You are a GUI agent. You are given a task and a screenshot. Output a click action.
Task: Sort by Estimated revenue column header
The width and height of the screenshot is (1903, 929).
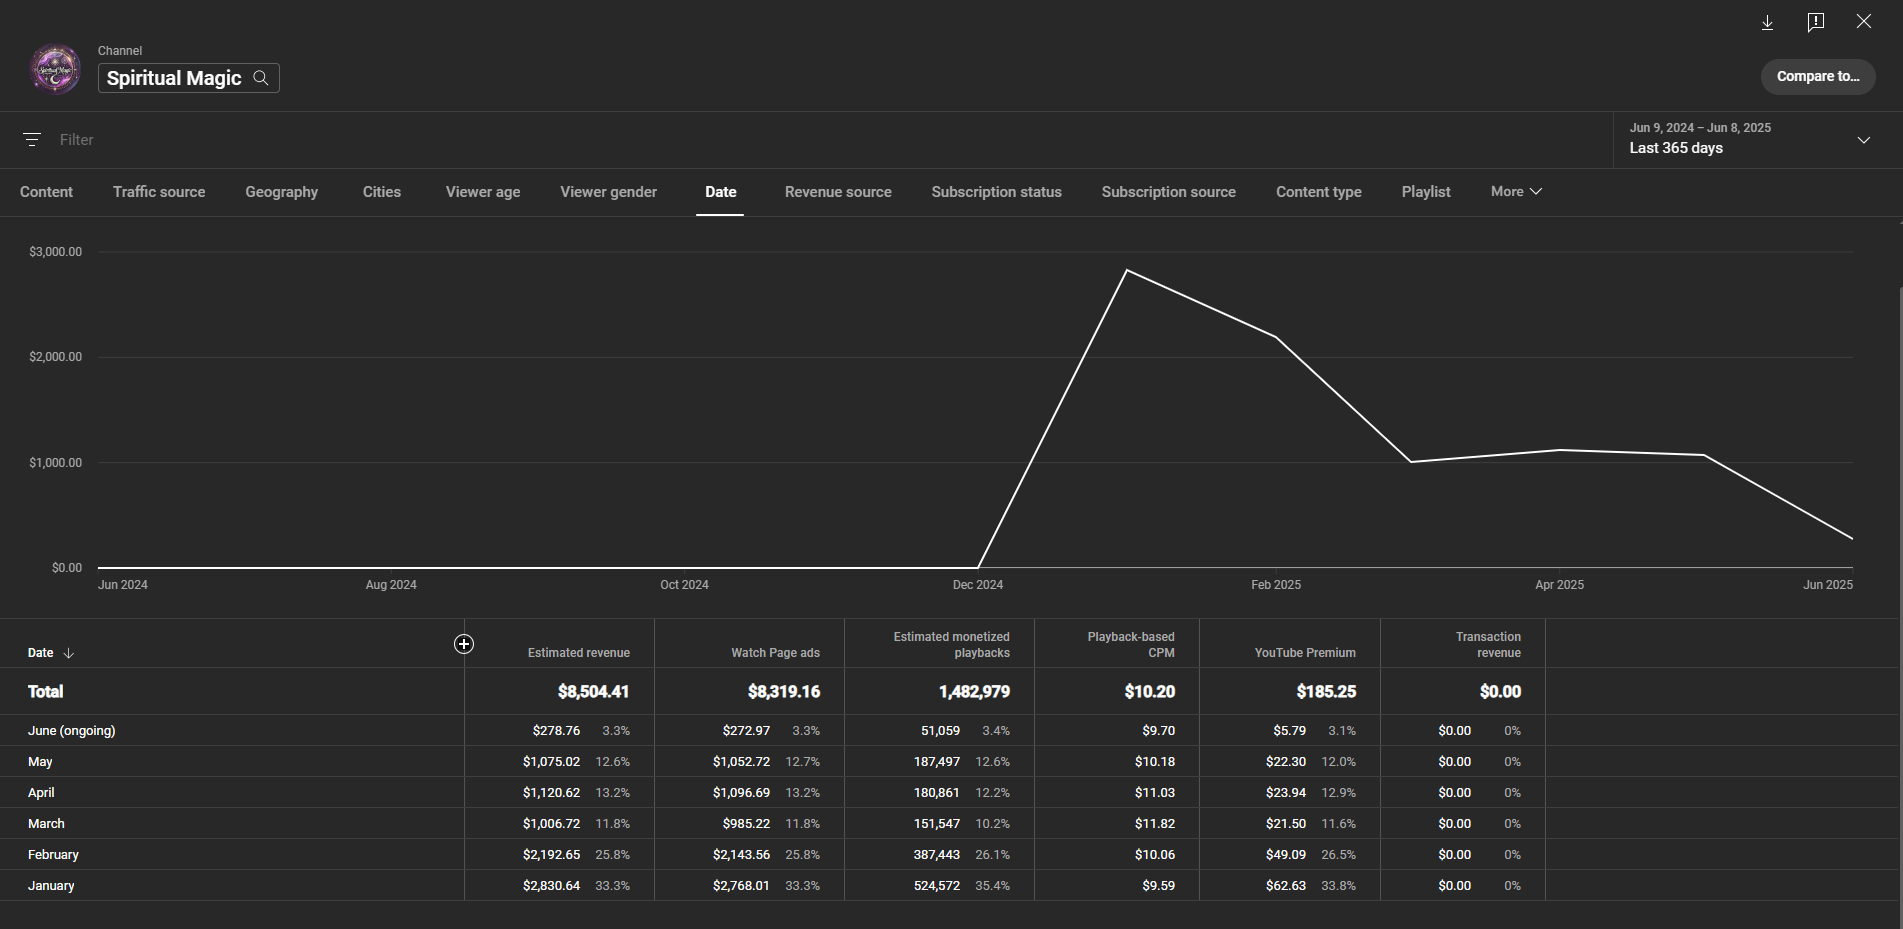pyautogui.click(x=579, y=653)
